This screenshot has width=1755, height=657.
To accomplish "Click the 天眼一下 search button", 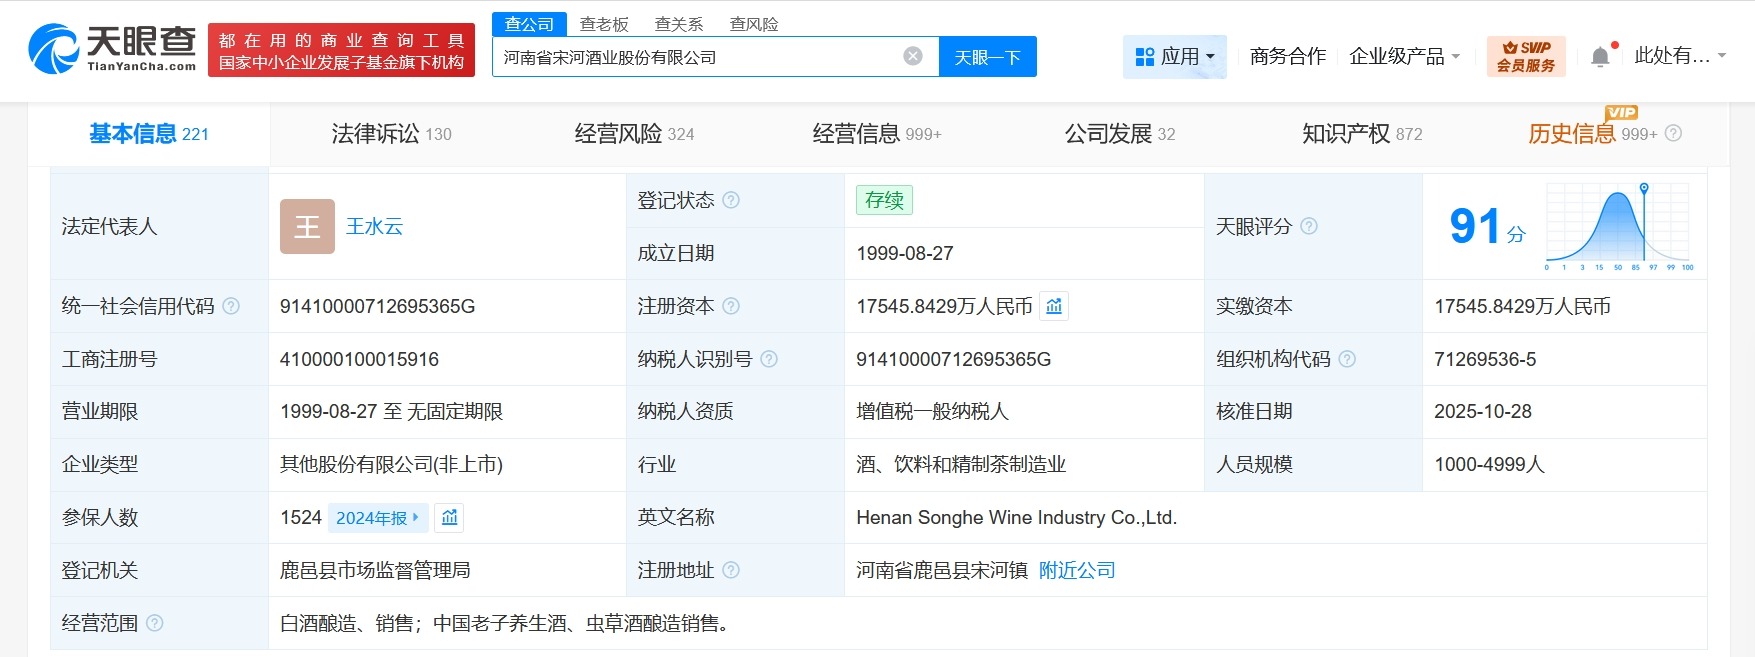I will coord(988,57).
